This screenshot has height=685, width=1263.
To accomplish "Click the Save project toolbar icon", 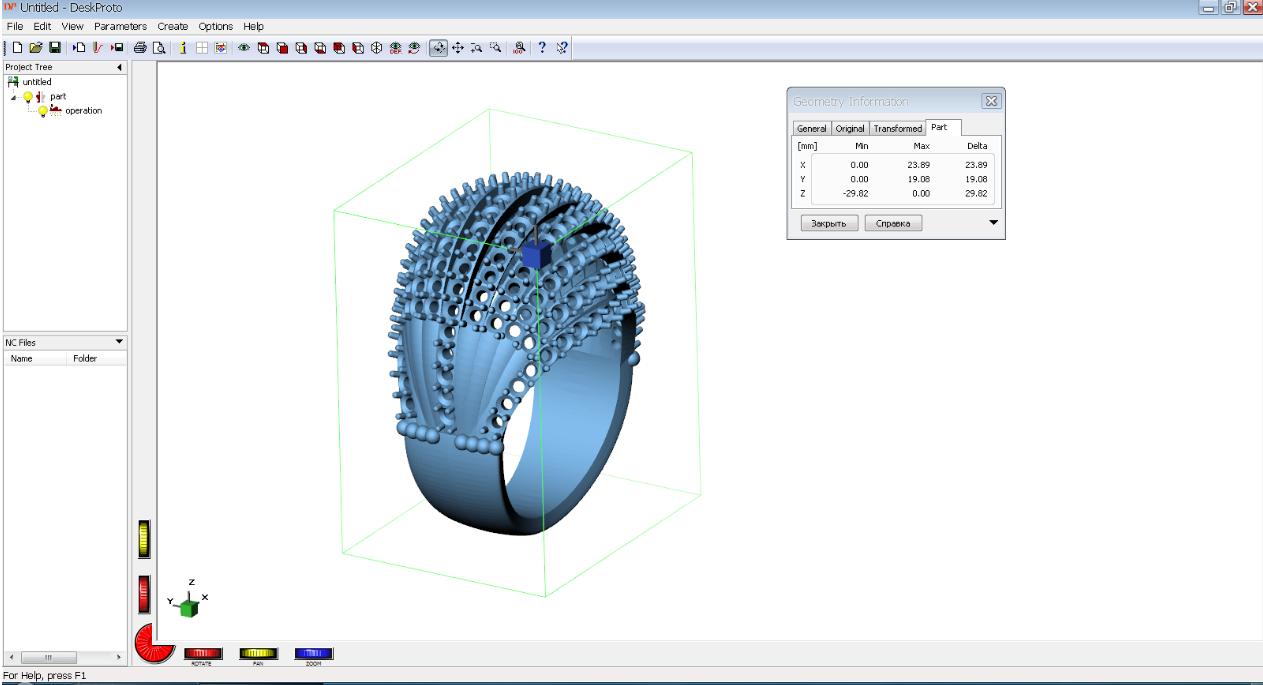I will [x=55, y=47].
